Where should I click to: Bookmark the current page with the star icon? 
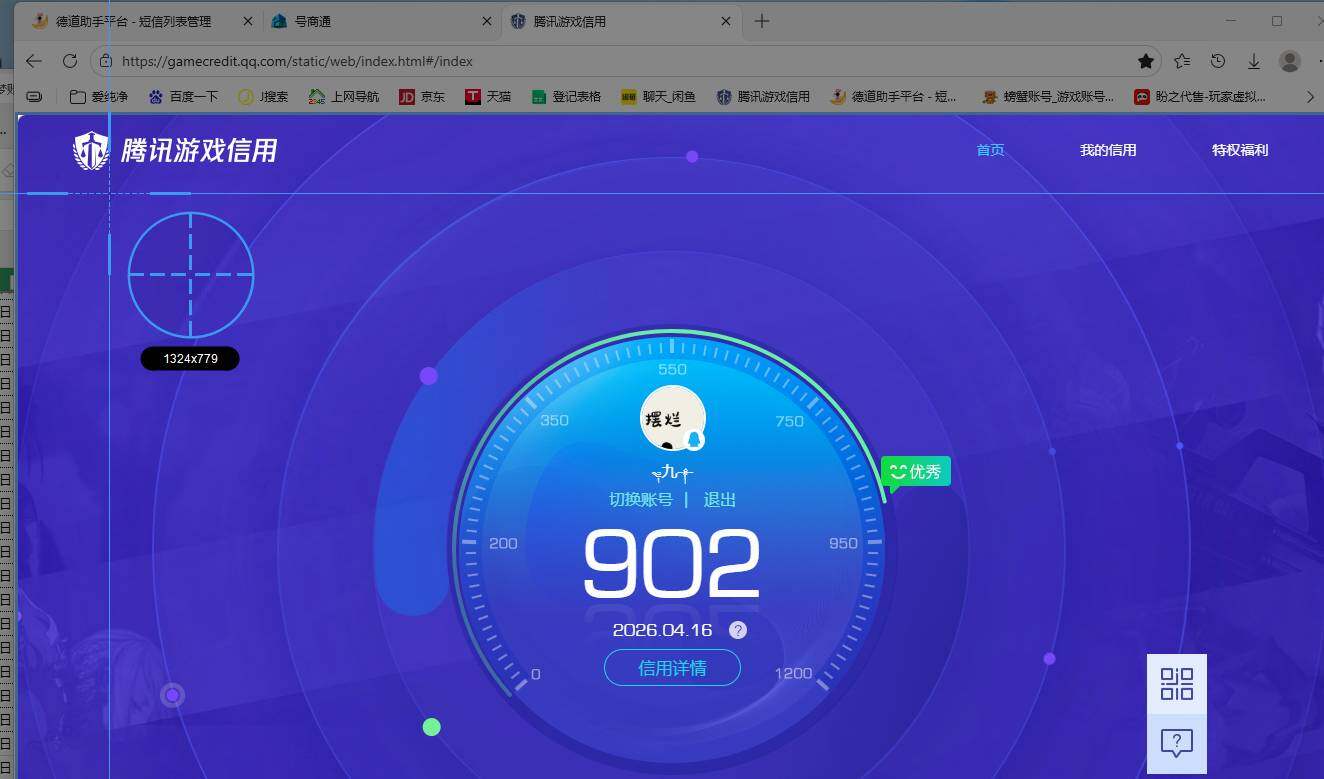[1146, 61]
